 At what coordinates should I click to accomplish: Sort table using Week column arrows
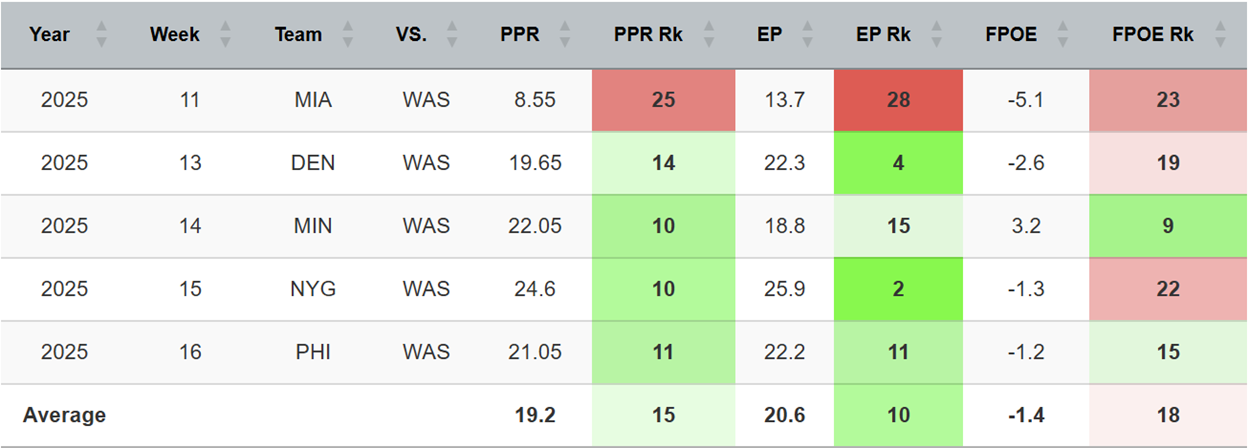tap(225, 35)
